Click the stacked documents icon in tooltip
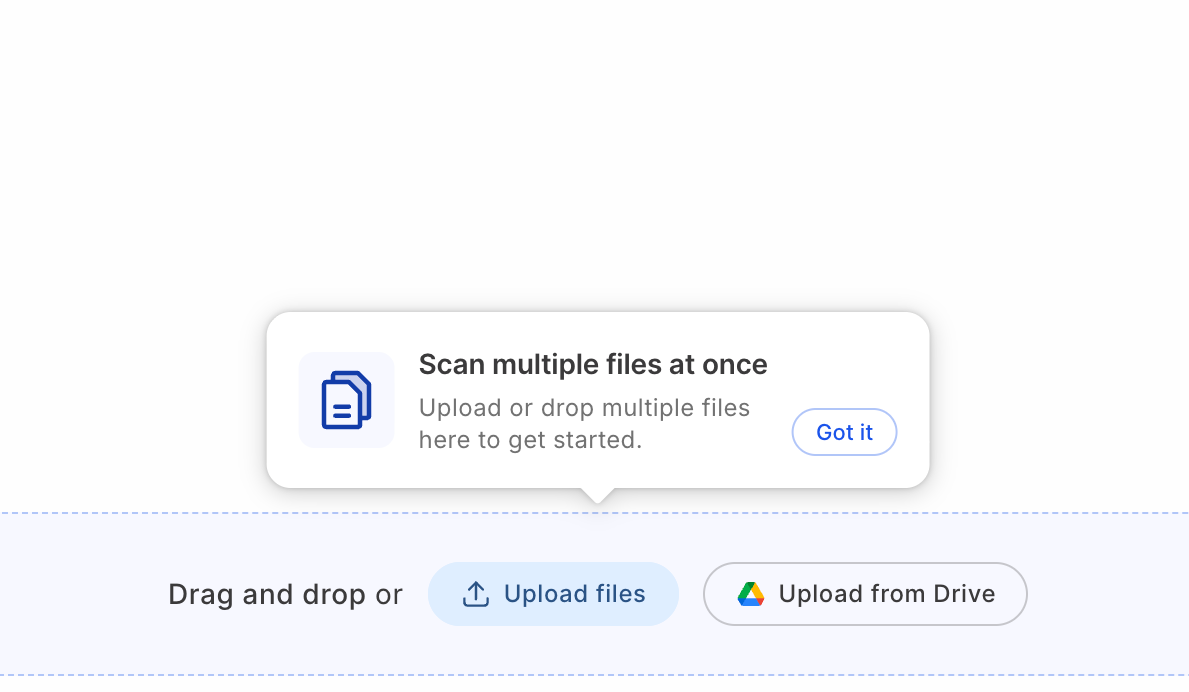Viewport: 1189px width, 692px height. (347, 400)
